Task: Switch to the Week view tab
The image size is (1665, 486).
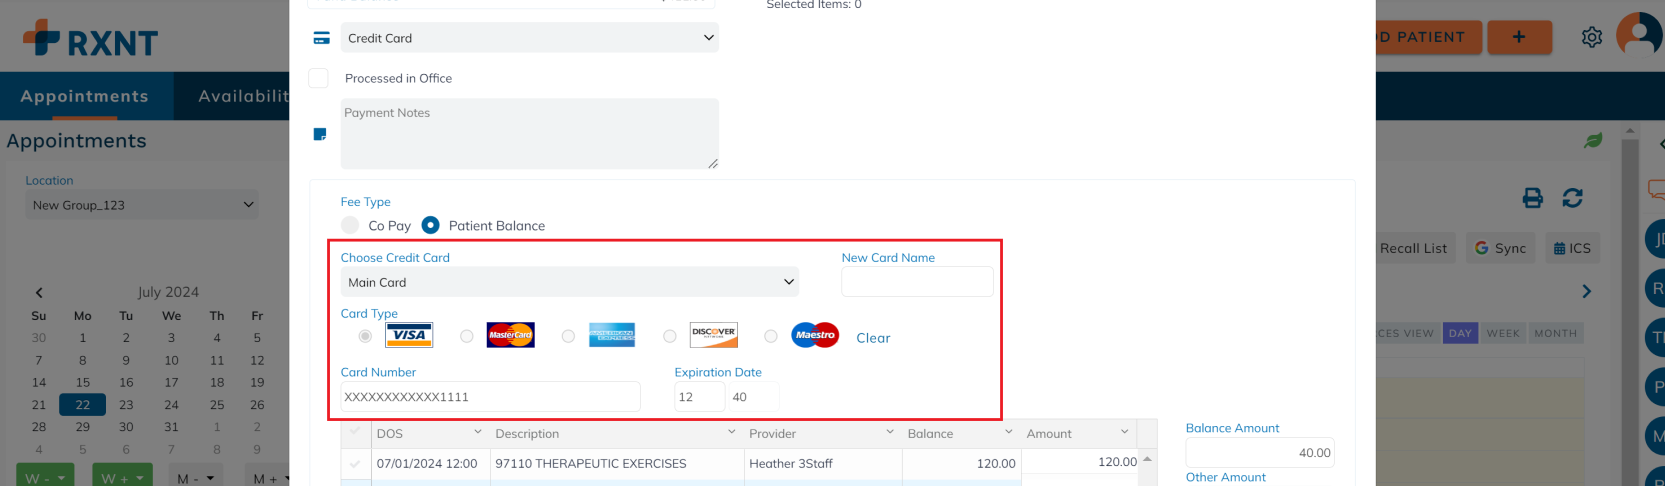Action: 1502,333
